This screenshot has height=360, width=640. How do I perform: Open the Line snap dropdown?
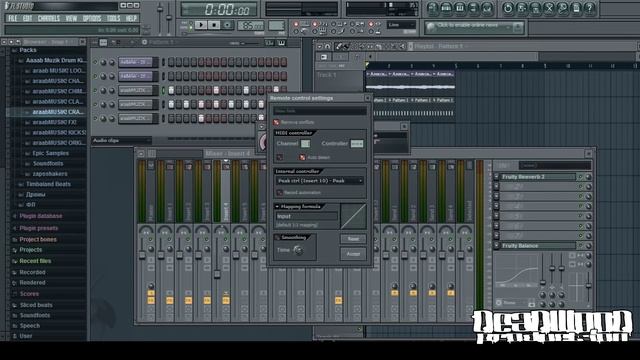[401, 25]
